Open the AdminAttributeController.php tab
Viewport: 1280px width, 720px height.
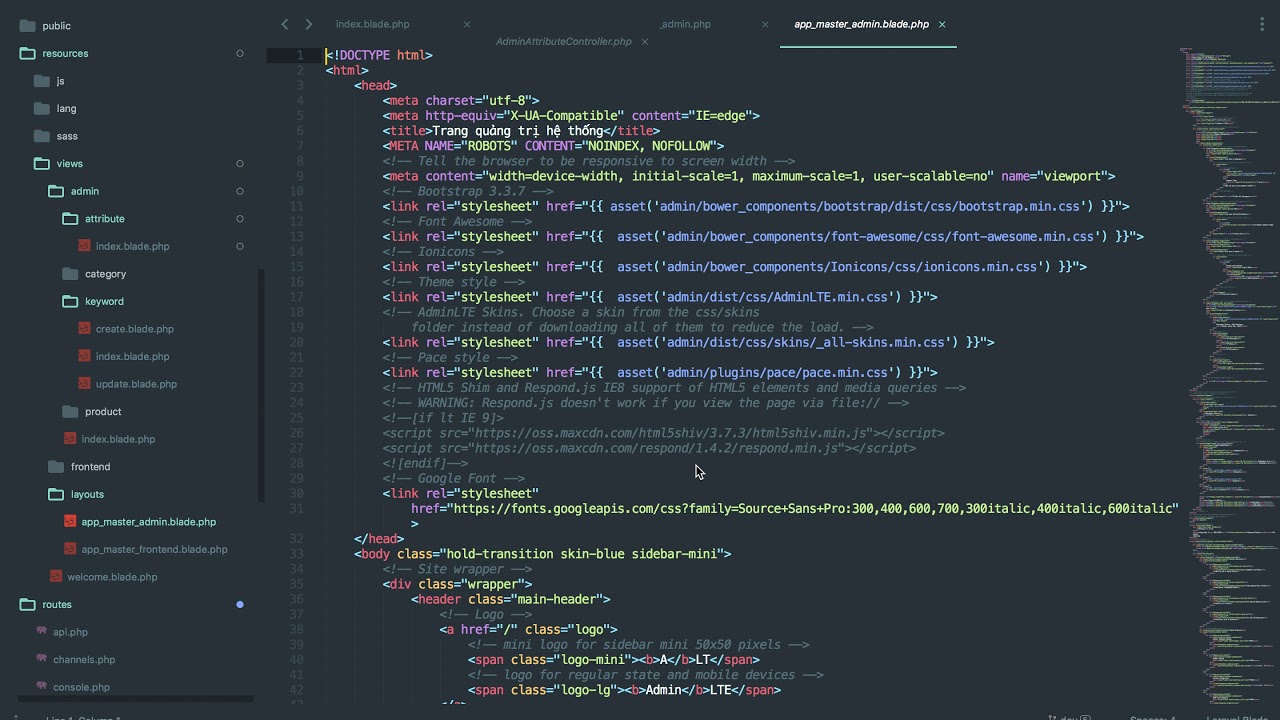pos(564,42)
